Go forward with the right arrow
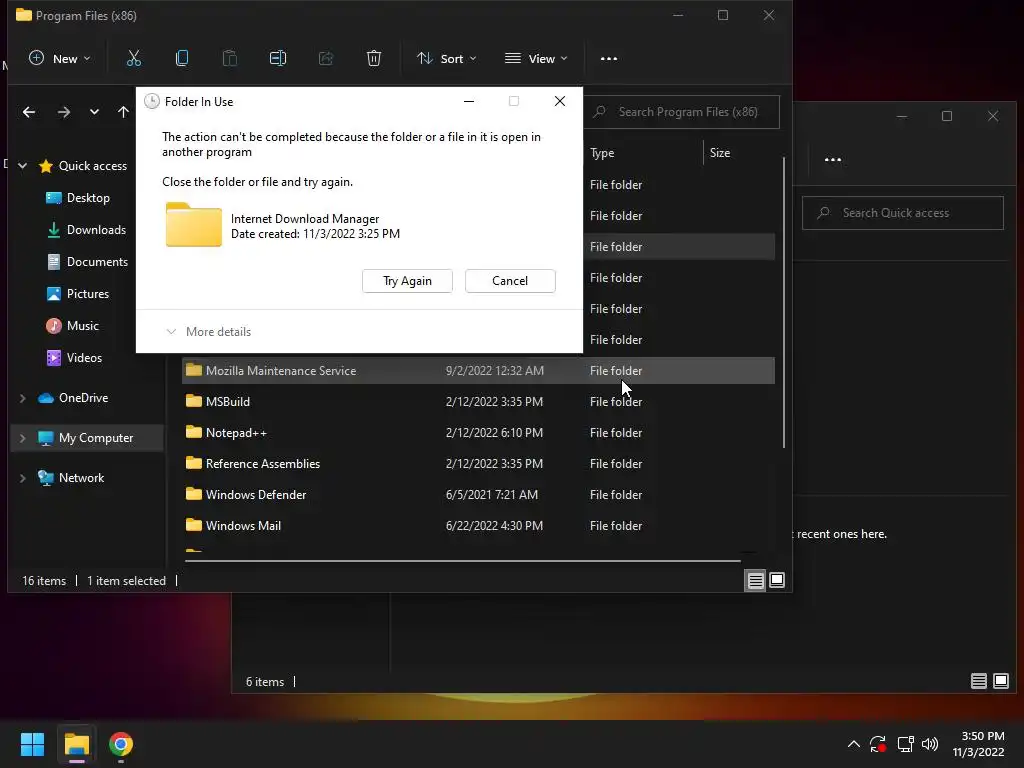 [63, 112]
